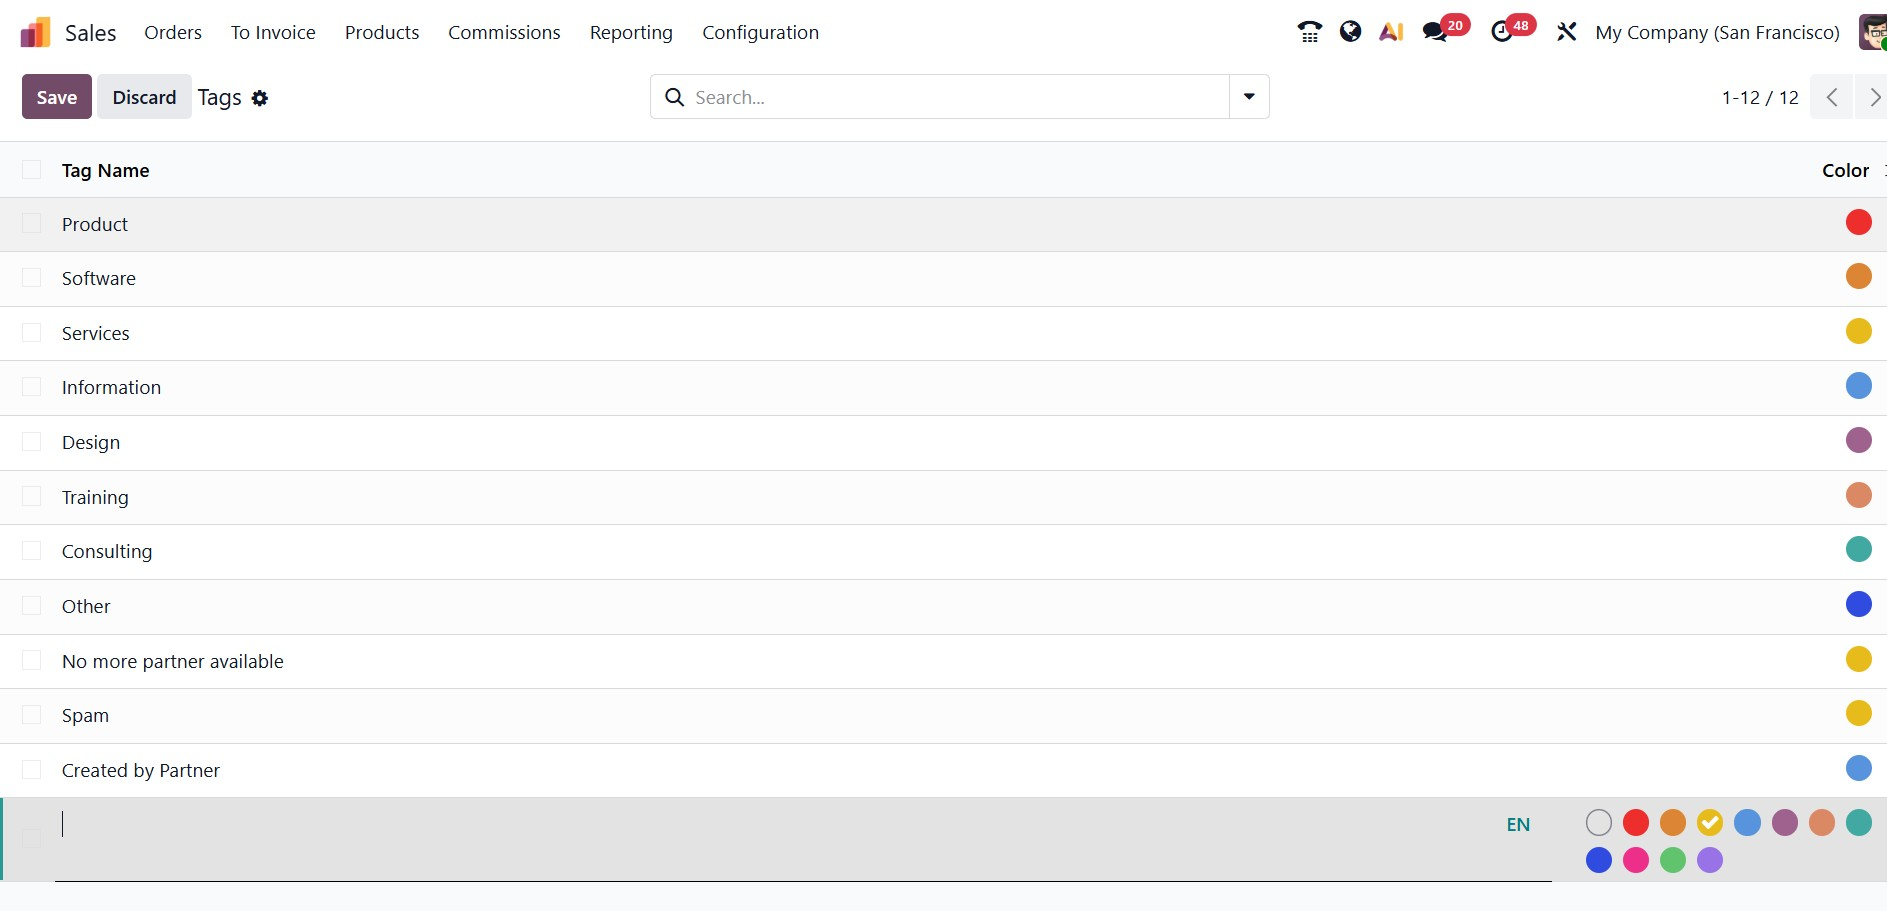This screenshot has width=1887, height=911.
Task: Expand the search options dropdown arrow
Action: (1249, 97)
